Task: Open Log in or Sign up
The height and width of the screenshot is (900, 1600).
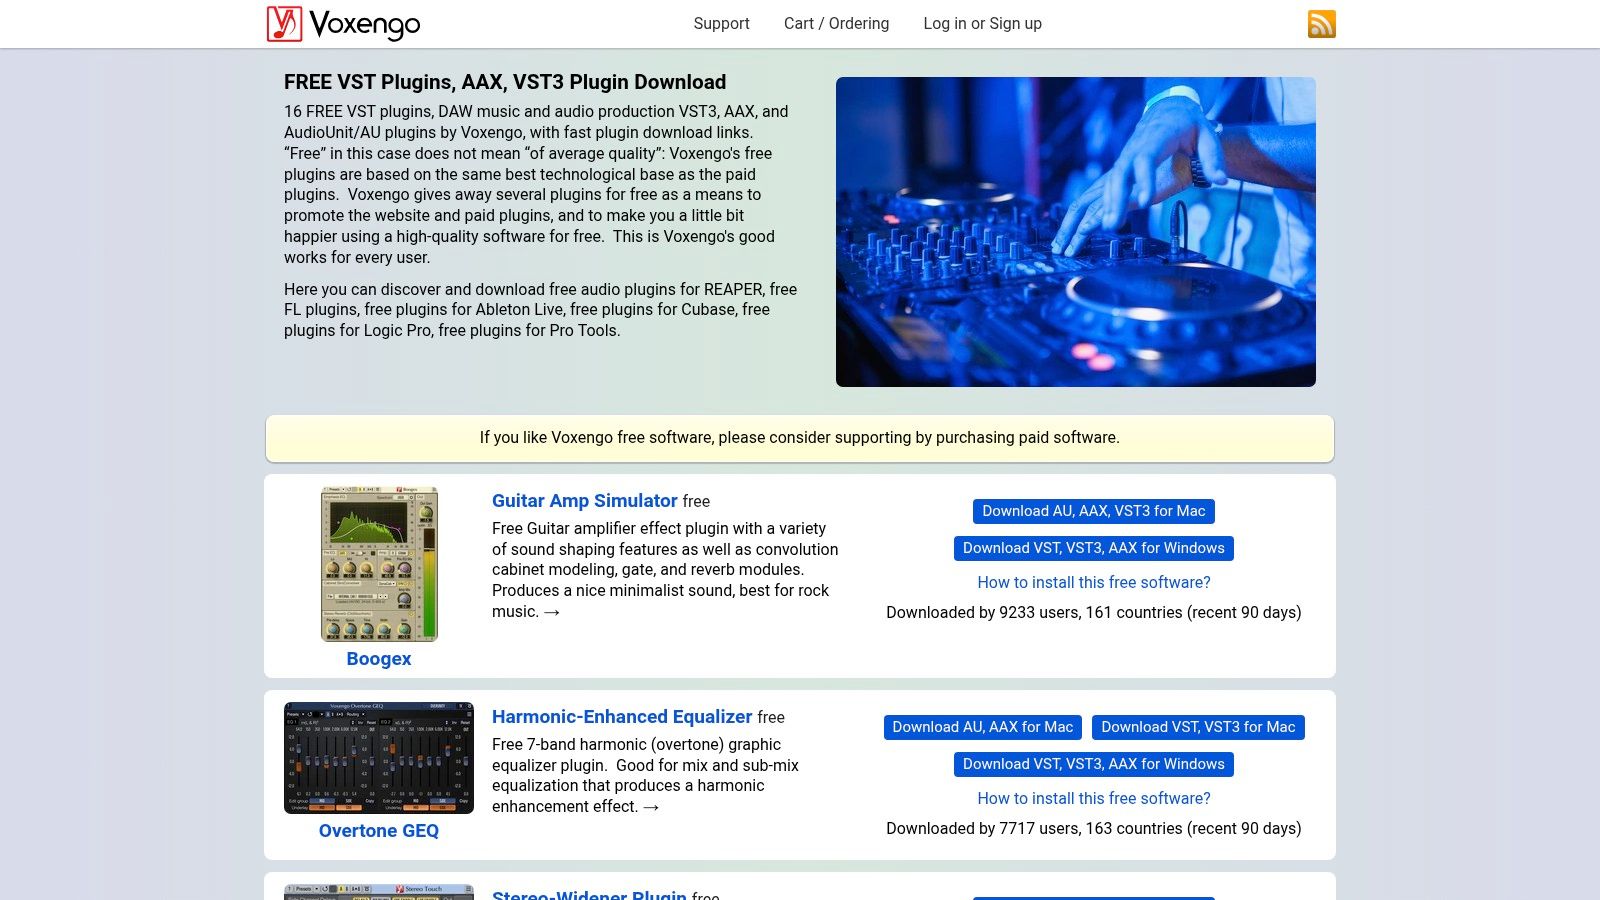Action: tap(982, 24)
